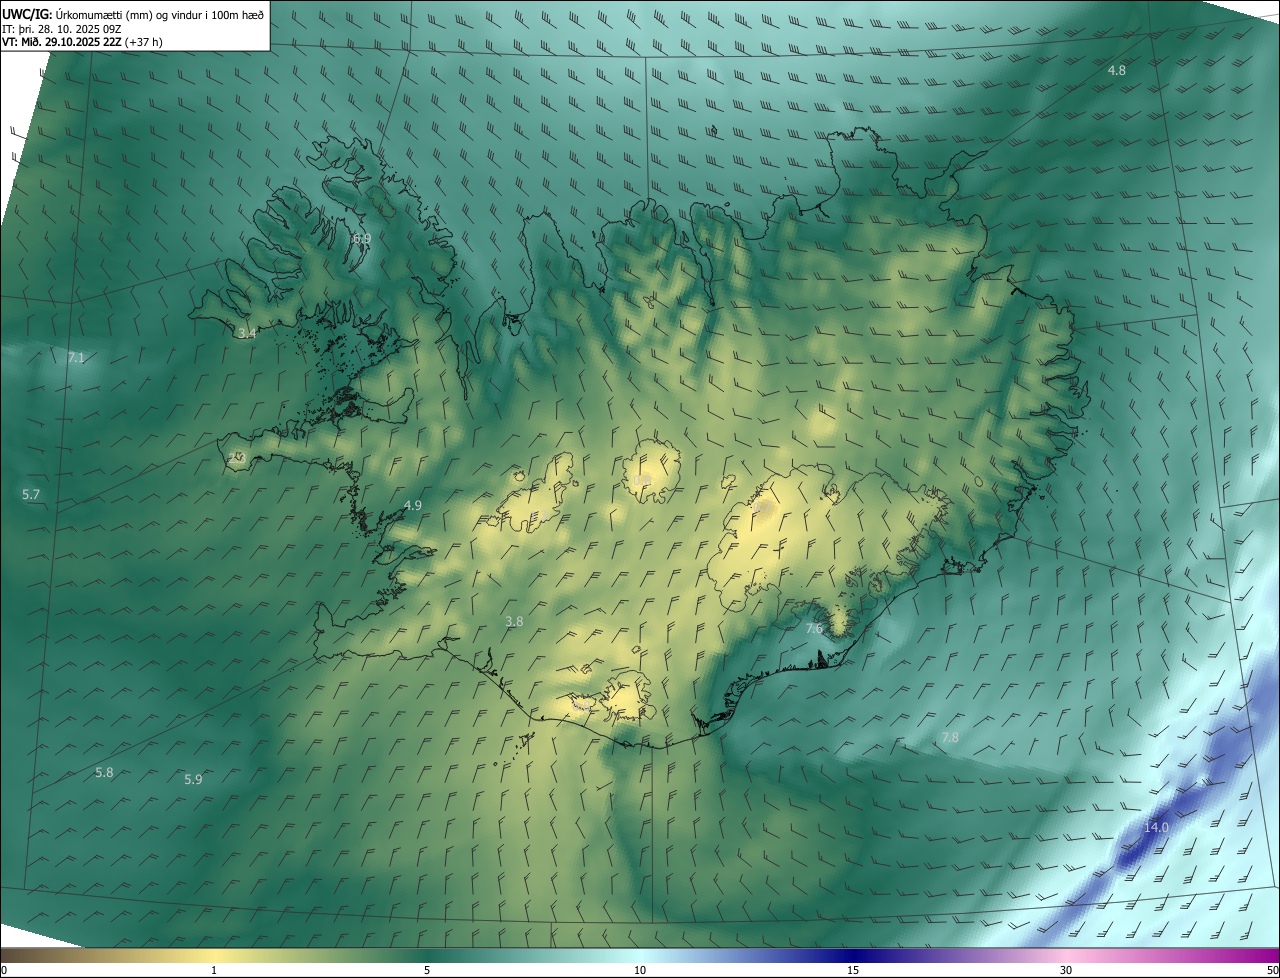Click the 5.7 value label on the map
Viewport: 1280px width, 978px height.
(x=31, y=494)
